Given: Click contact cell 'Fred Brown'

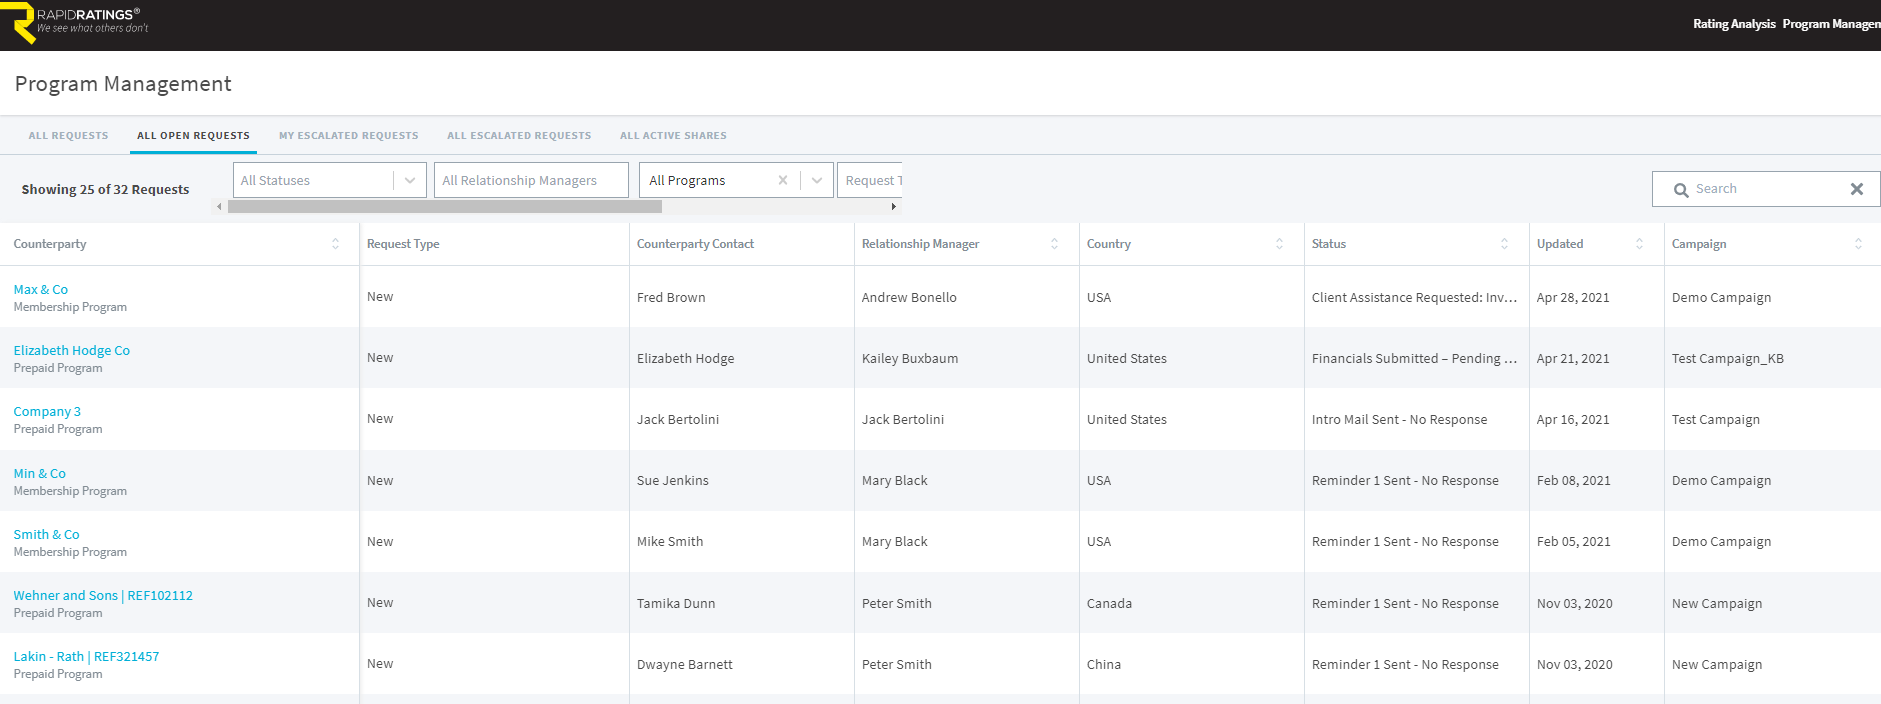Looking at the screenshot, I should point(671,298).
